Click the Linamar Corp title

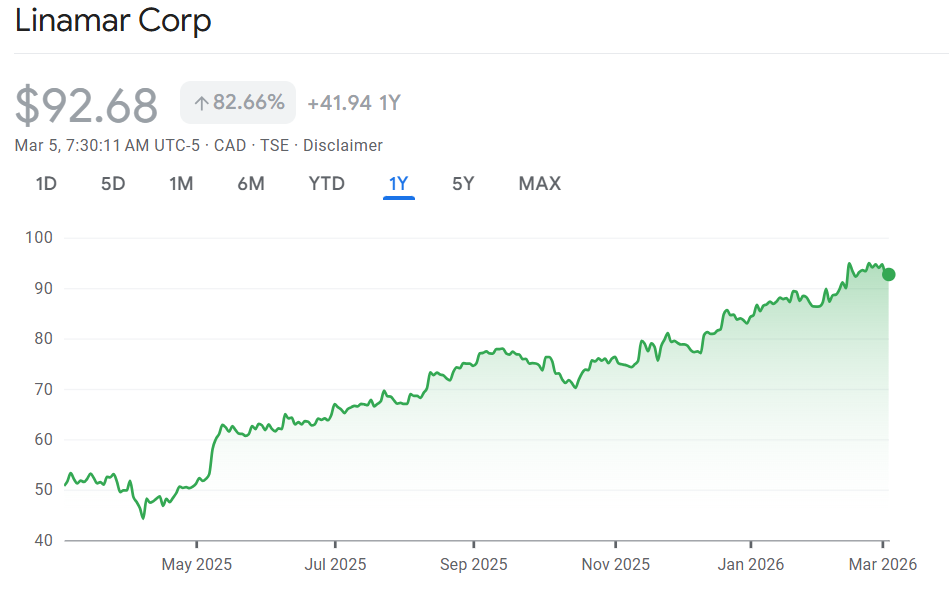[113, 21]
